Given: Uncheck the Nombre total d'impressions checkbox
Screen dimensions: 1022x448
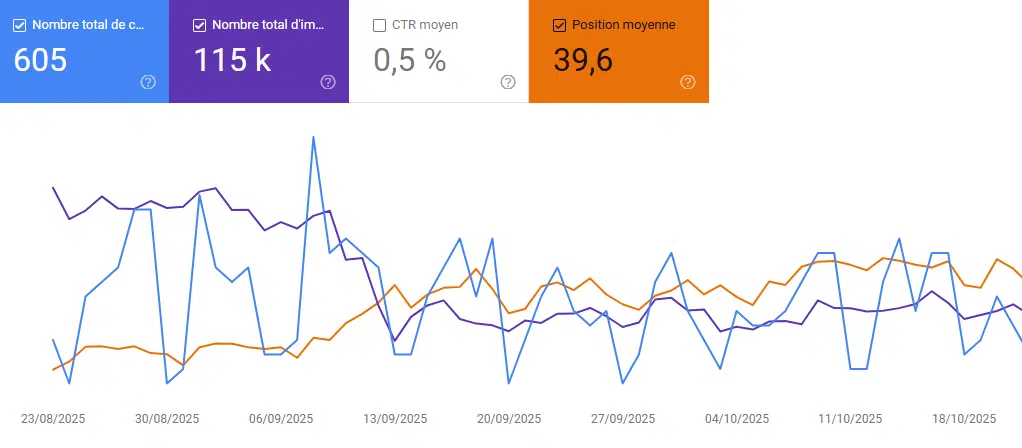Looking at the screenshot, I should pos(199,25).
